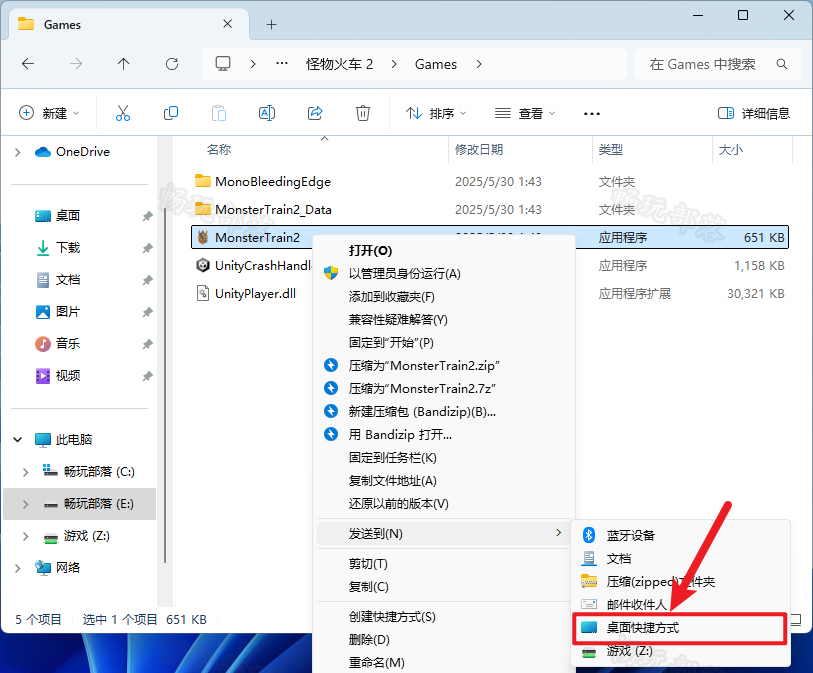
Task: Expand hidden path with address bar ellipsis
Action: click(282, 64)
